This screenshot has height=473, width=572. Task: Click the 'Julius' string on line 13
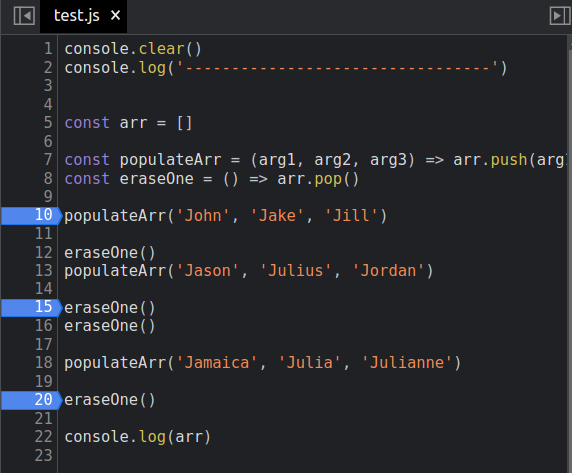pyautogui.click(x=295, y=271)
